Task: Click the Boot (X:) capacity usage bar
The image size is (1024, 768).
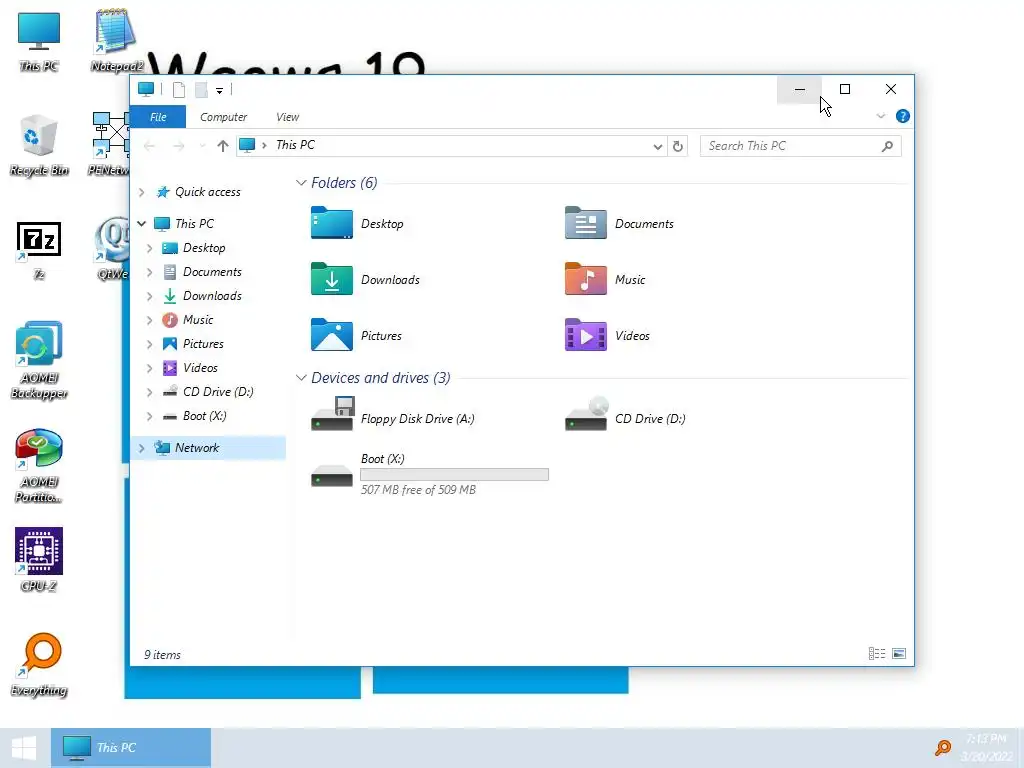Action: click(x=455, y=475)
